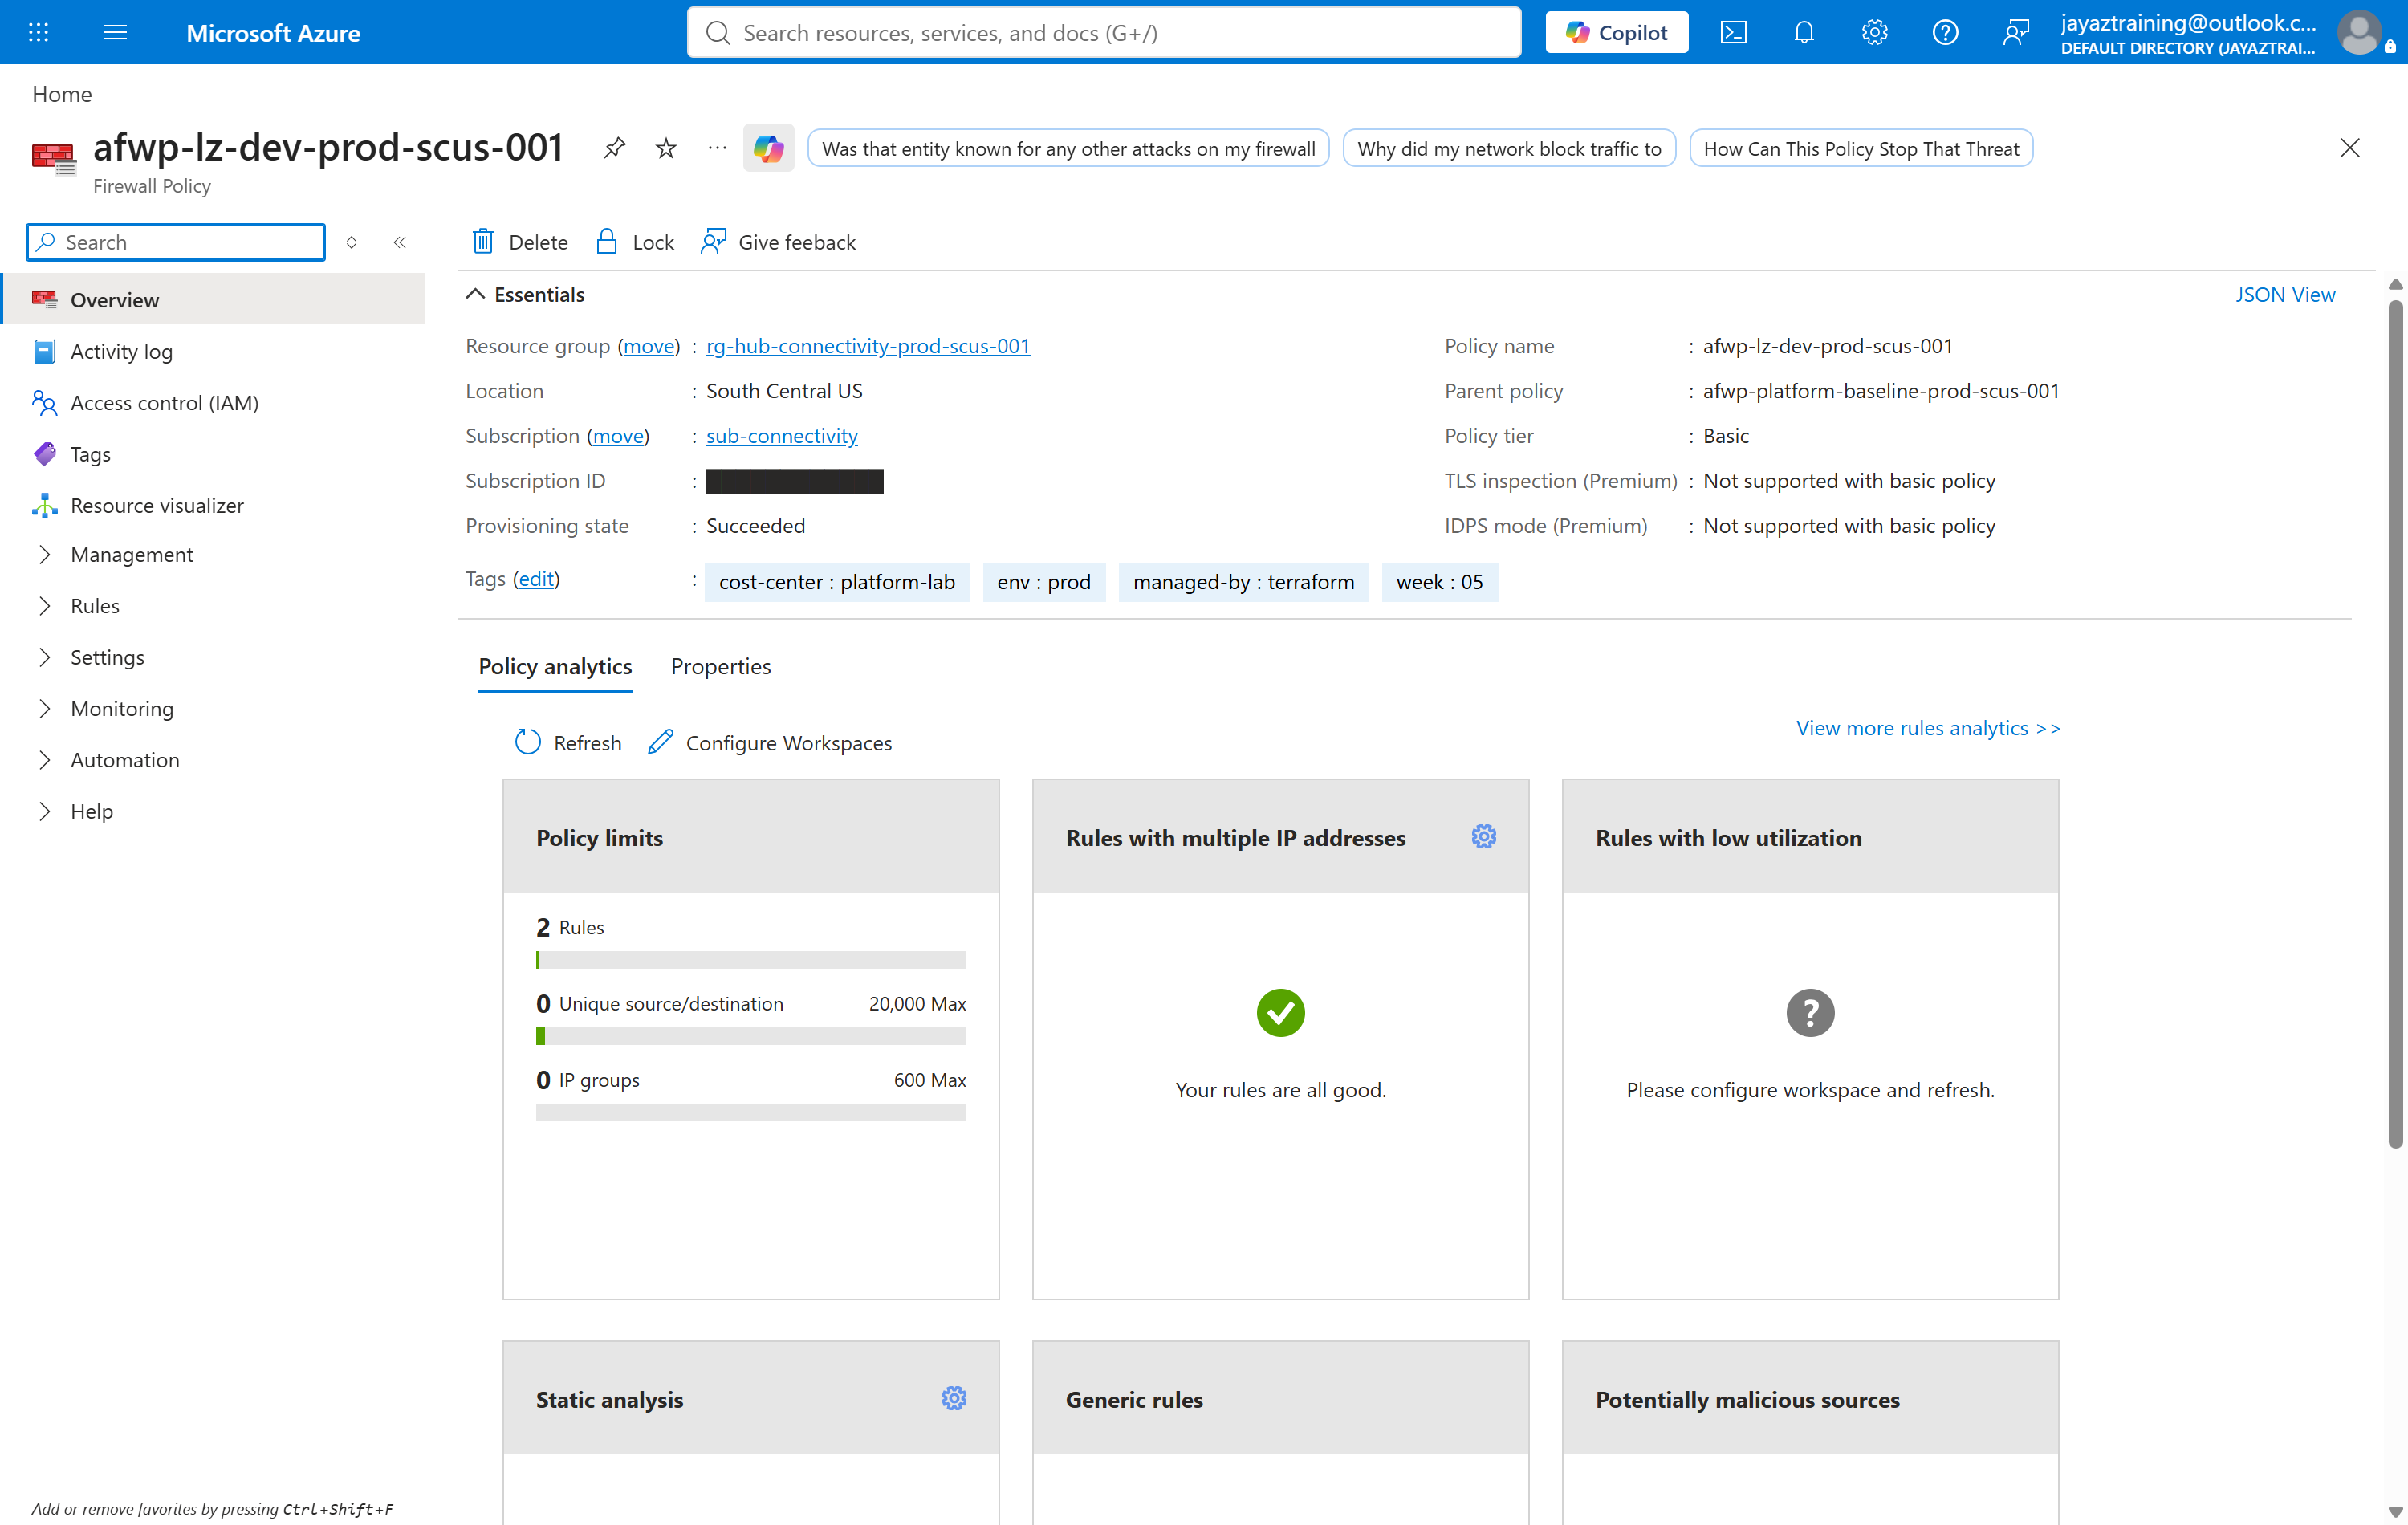Viewport: 2408px width, 1525px height.
Task: Click the Copilot button in header
Action: pyautogui.click(x=1616, y=32)
